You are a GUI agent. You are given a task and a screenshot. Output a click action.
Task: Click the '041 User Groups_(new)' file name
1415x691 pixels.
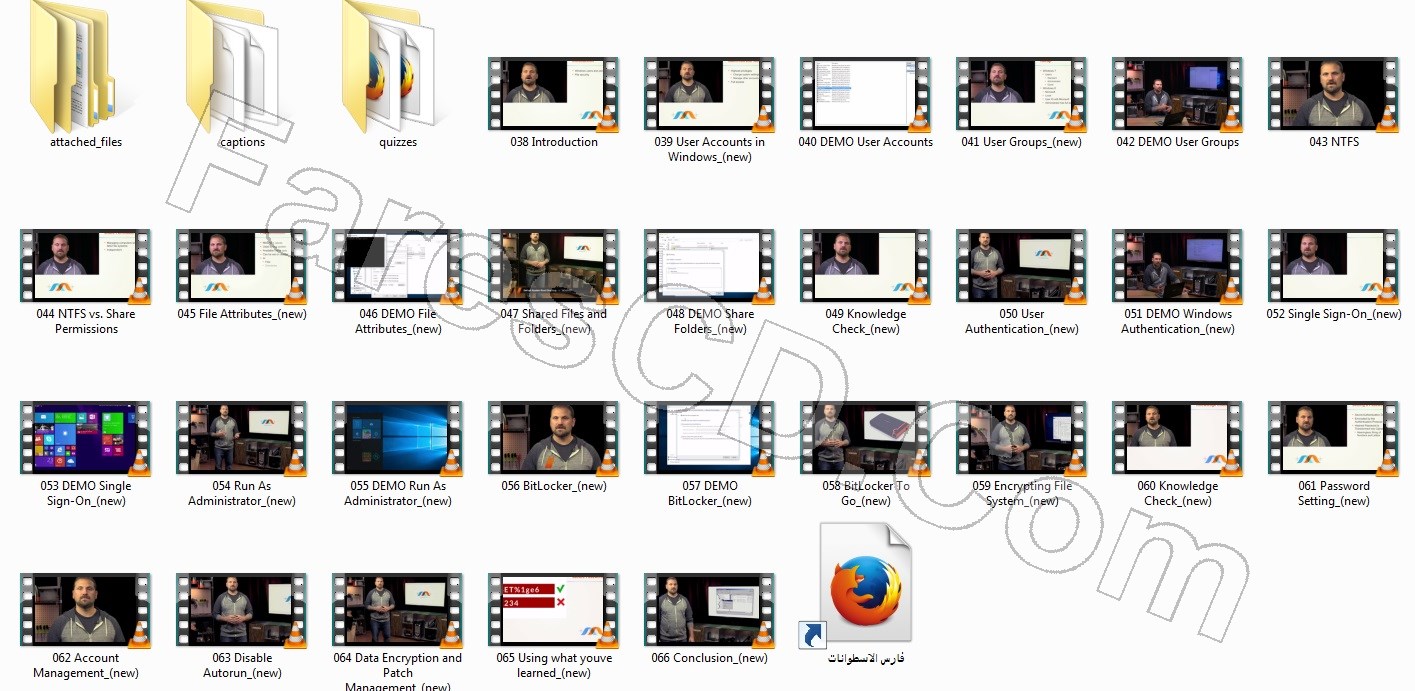[1022, 142]
